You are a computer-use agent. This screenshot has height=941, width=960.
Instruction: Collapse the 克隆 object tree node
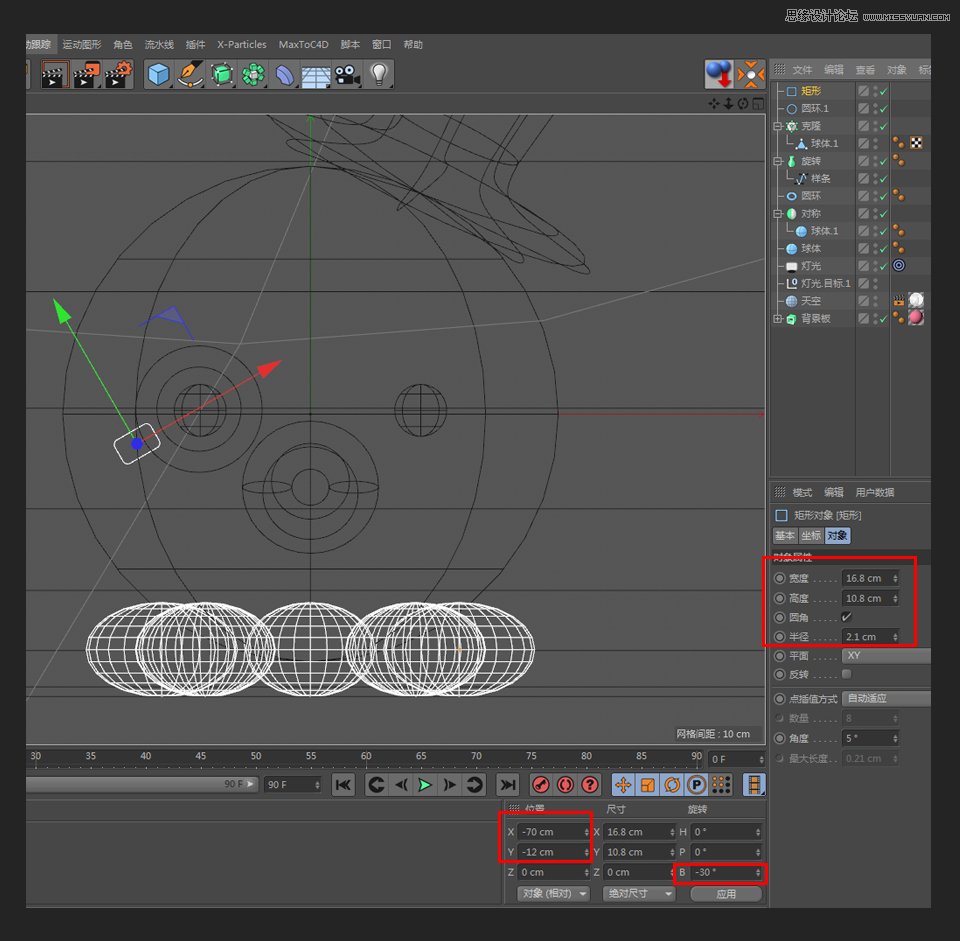[x=778, y=126]
